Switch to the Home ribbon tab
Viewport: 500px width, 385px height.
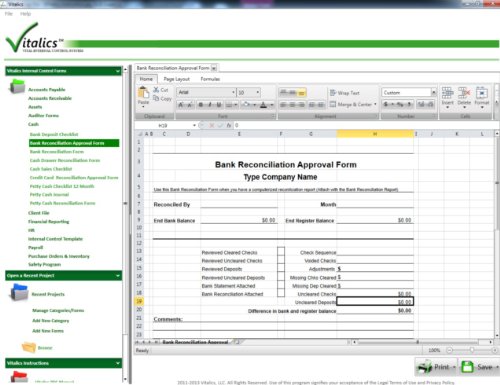(146, 79)
